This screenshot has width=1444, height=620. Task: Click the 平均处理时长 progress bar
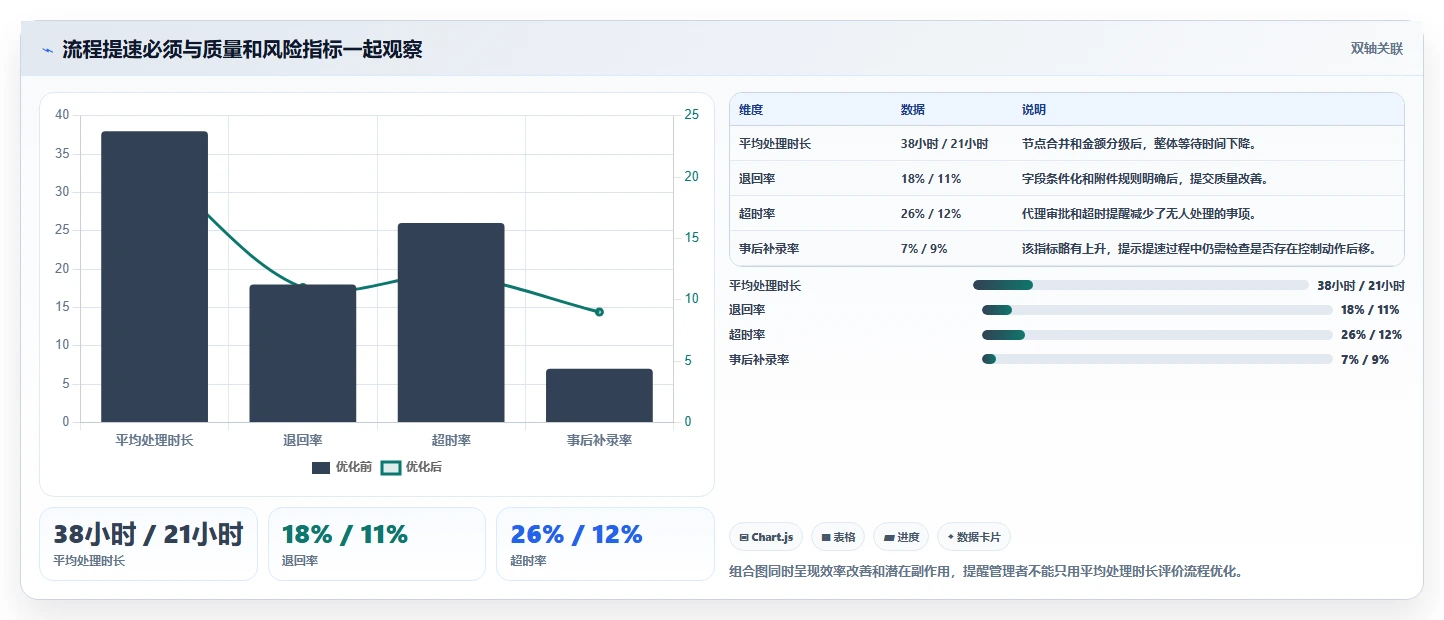coord(1140,285)
